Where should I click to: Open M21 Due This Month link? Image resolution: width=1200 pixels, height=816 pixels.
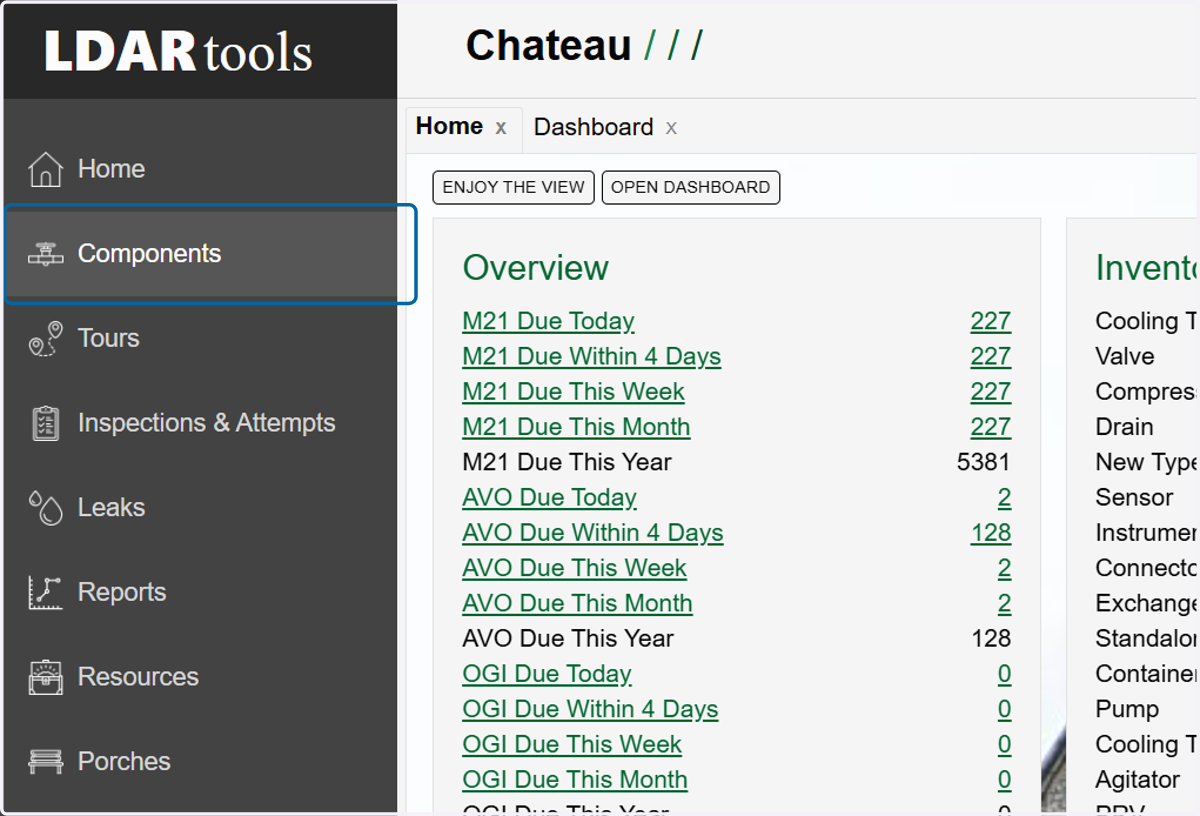pyautogui.click(x=576, y=427)
